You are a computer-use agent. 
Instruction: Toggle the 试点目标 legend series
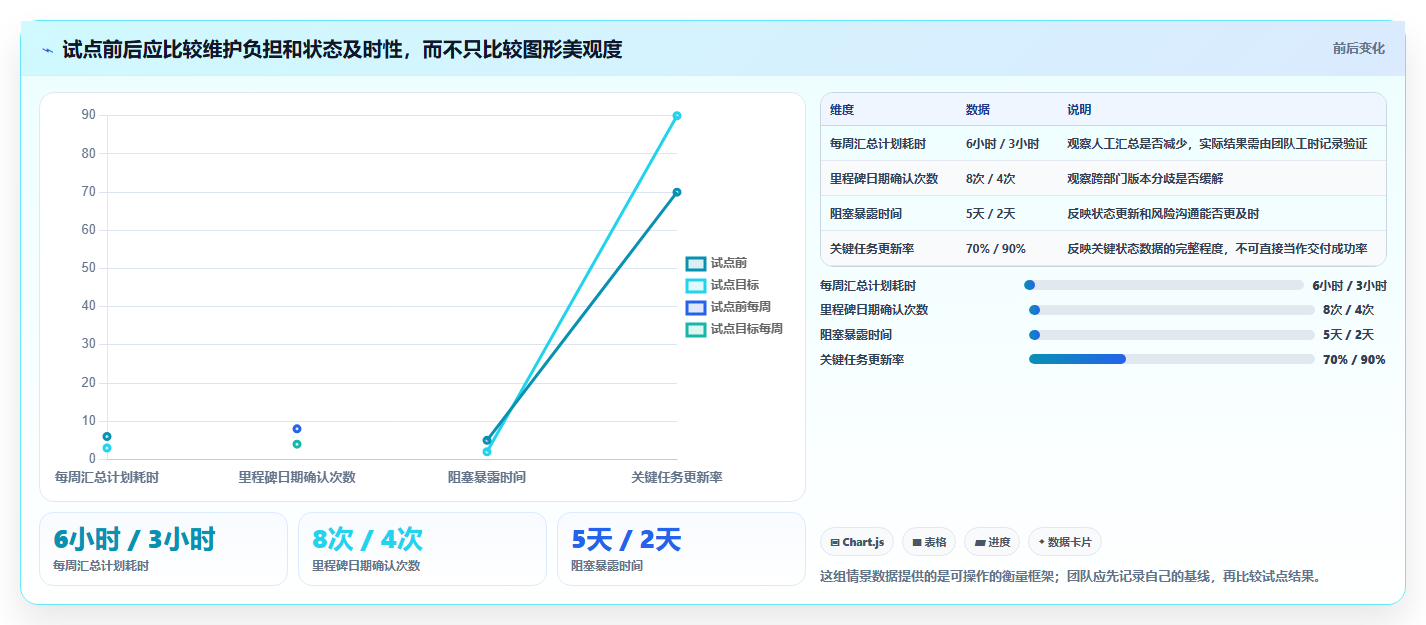(x=722, y=285)
